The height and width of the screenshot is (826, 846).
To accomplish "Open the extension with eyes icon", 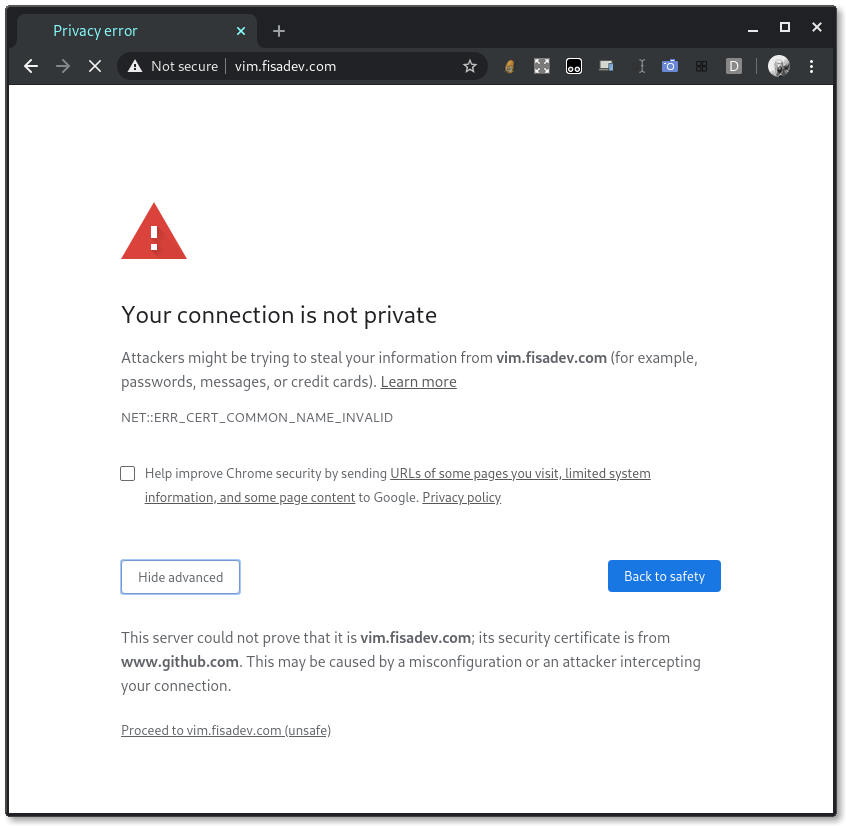I will tap(574, 66).
